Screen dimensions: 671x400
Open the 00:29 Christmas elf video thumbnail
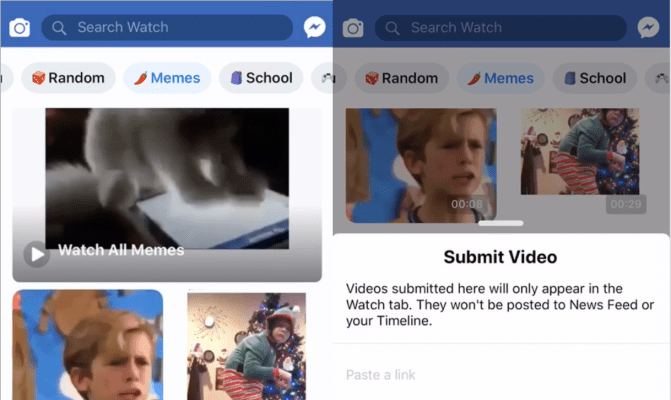(x=580, y=151)
